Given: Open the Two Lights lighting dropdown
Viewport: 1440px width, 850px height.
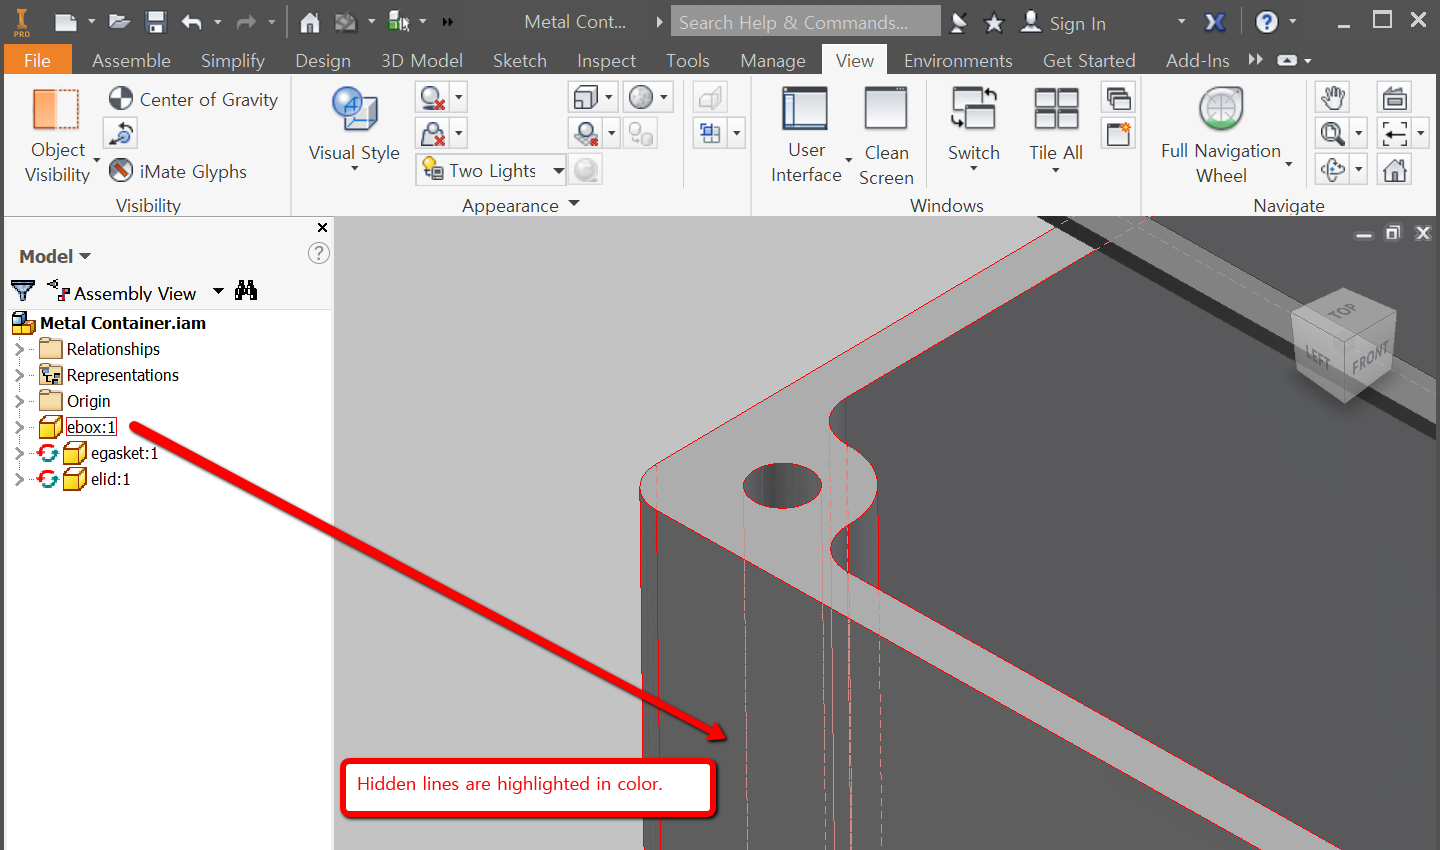Looking at the screenshot, I should (x=556, y=169).
